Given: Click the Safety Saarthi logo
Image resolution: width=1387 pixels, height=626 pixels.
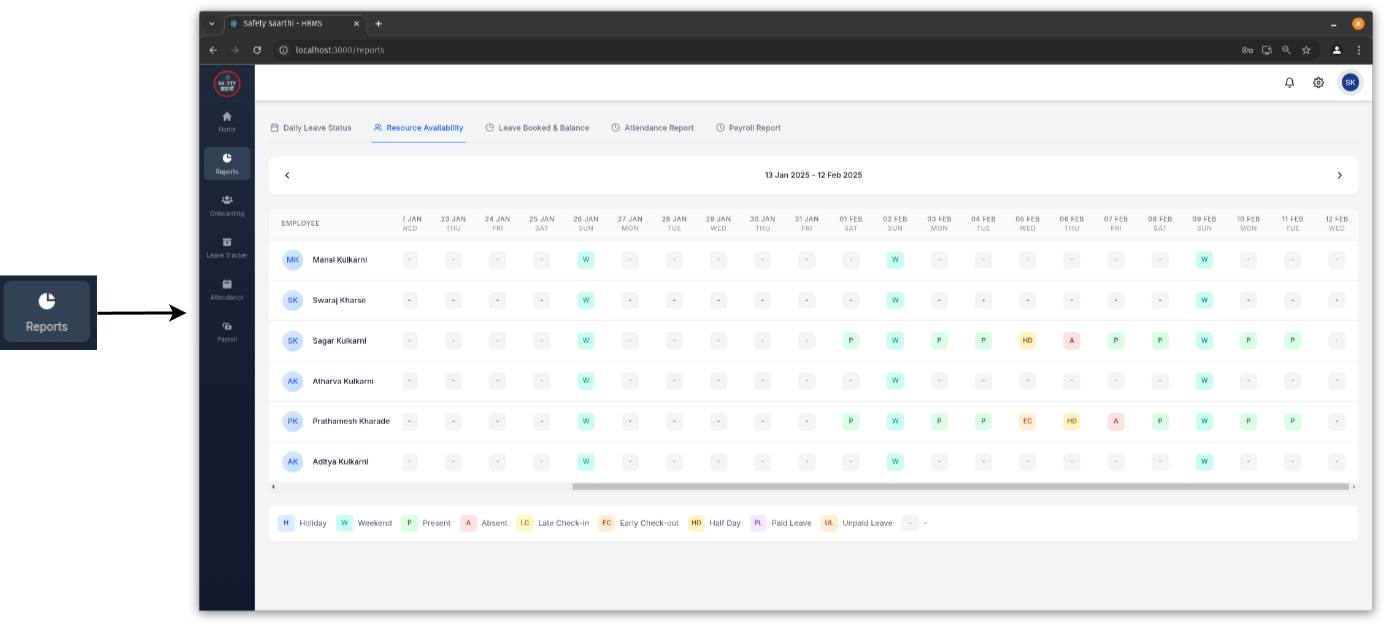Looking at the screenshot, I should tap(227, 83).
